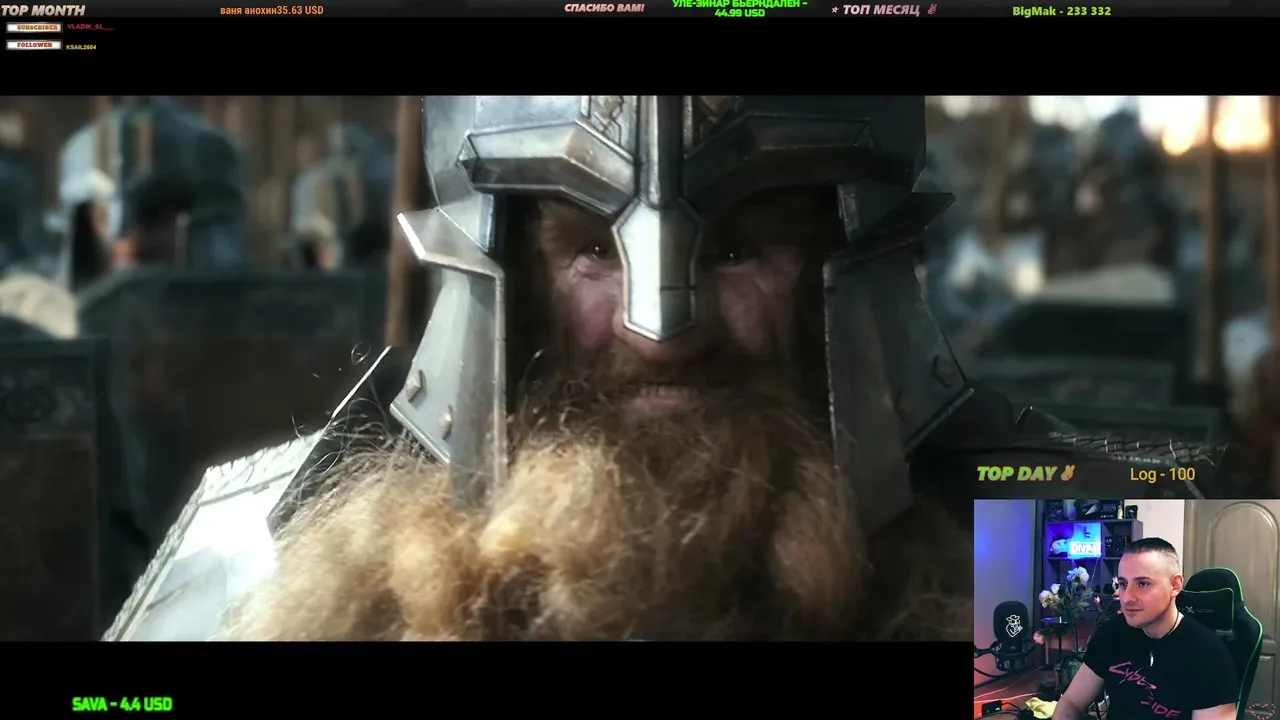Screen dimensions: 1280x720
Task: Click the SUBSCRIBER badge label
Action: point(34,27)
